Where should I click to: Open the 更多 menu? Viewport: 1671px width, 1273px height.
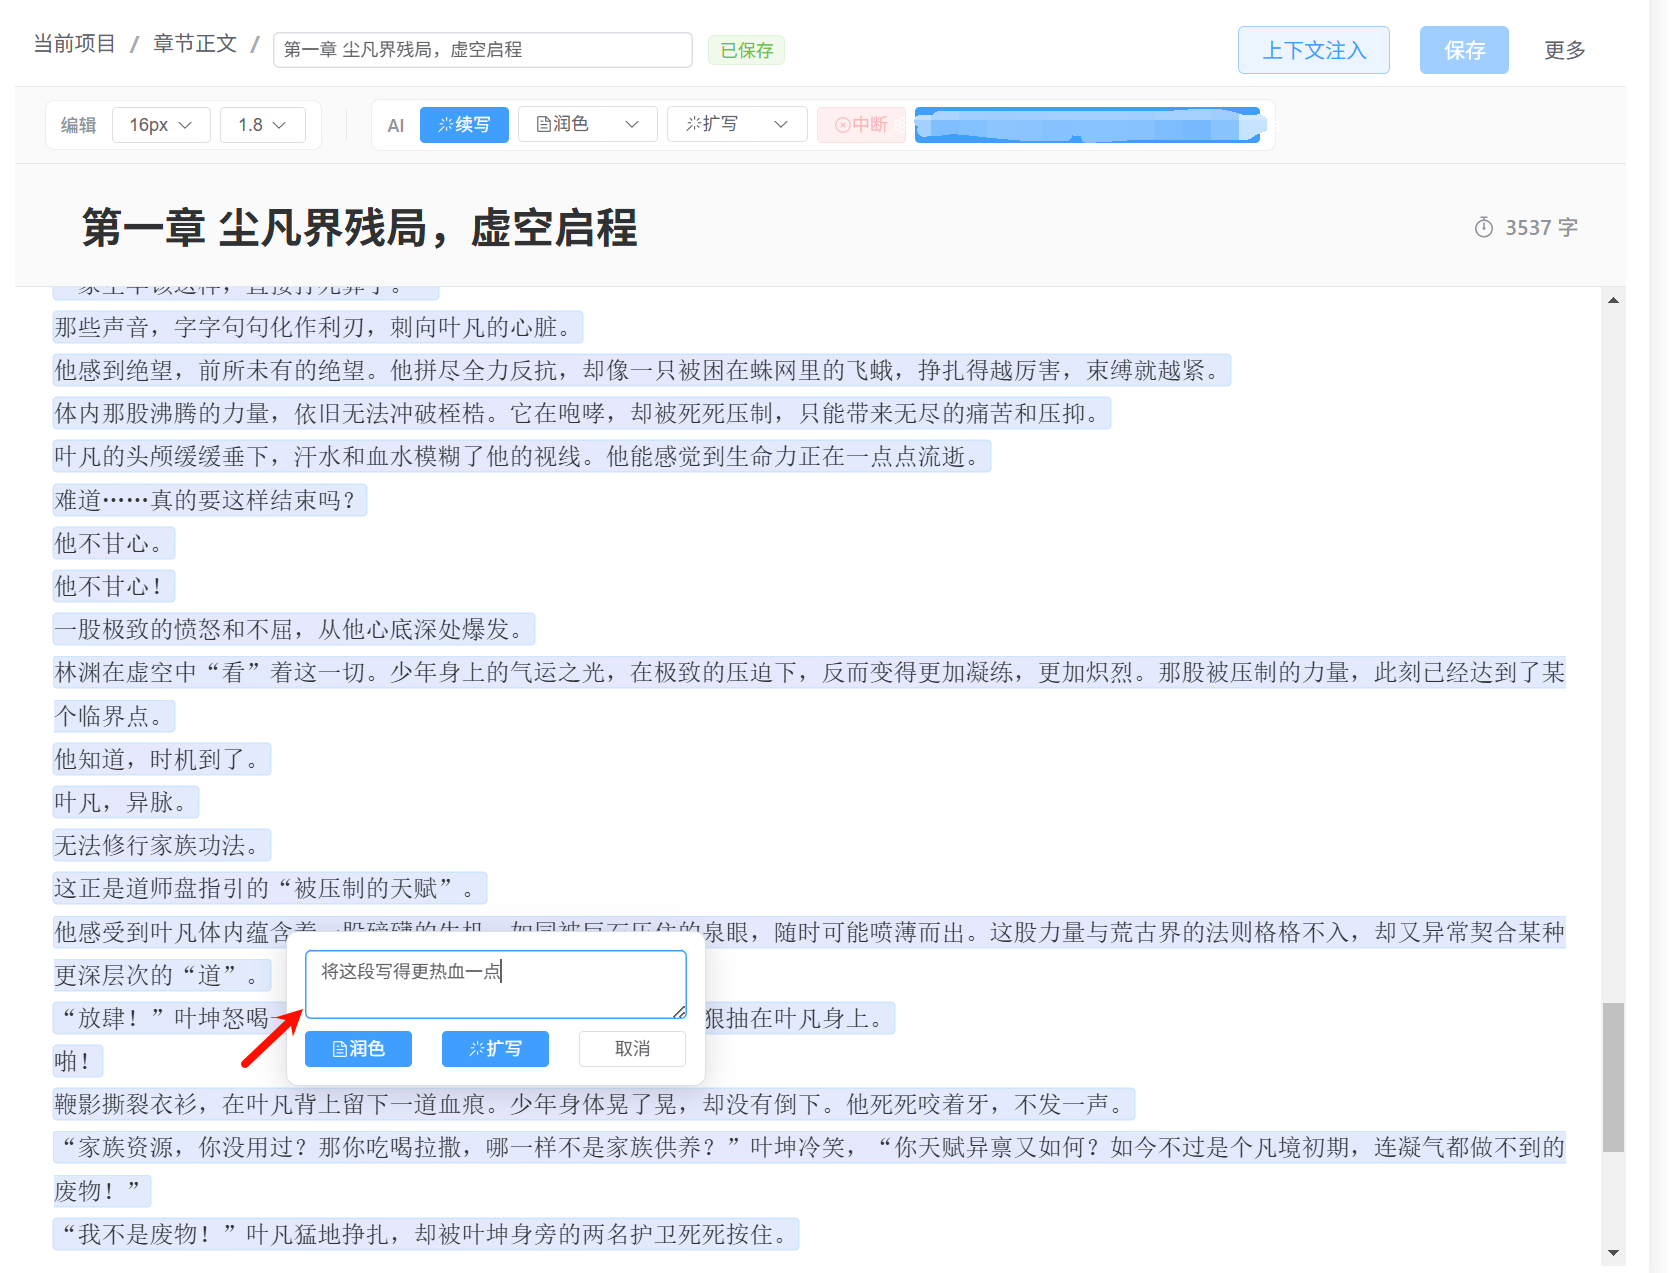pos(1564,50)
